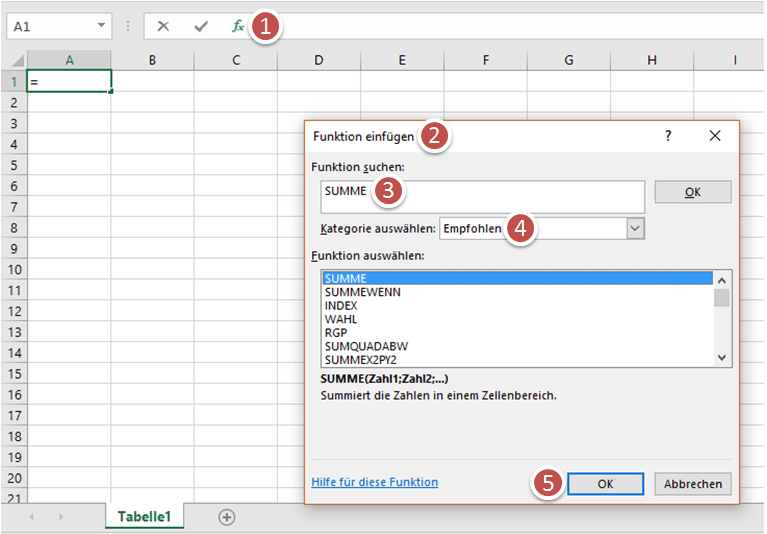Click the Abbrechen button
The image size is (767, 534).
coord(693,484)
